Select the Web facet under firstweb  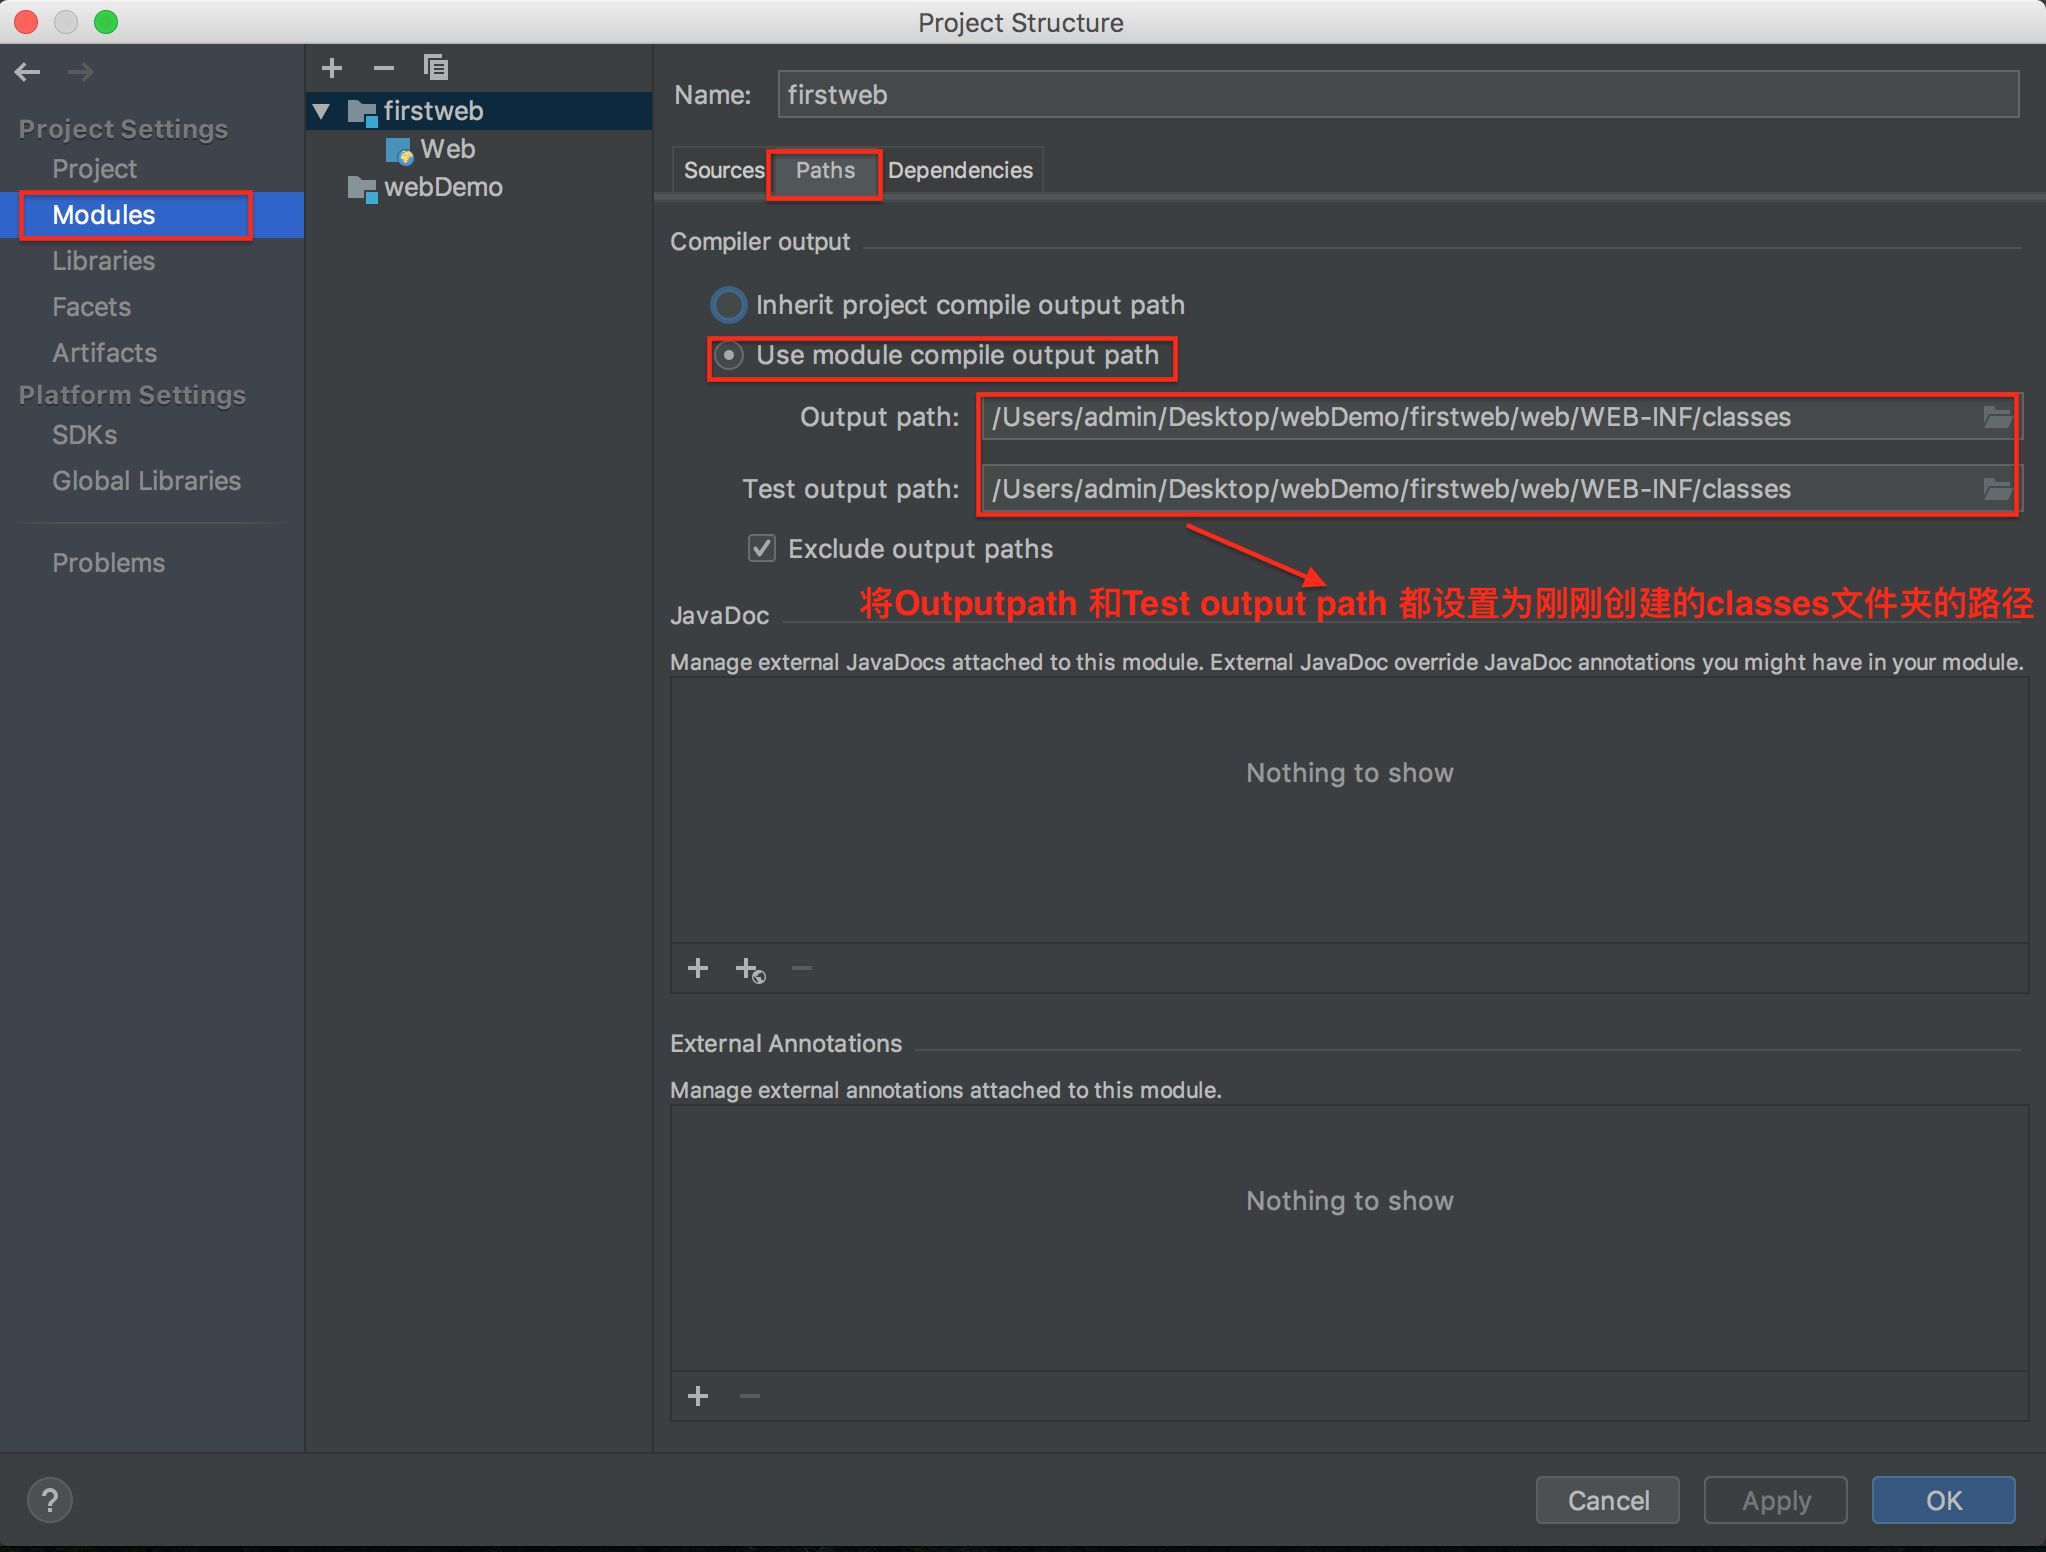coord(446,149)
